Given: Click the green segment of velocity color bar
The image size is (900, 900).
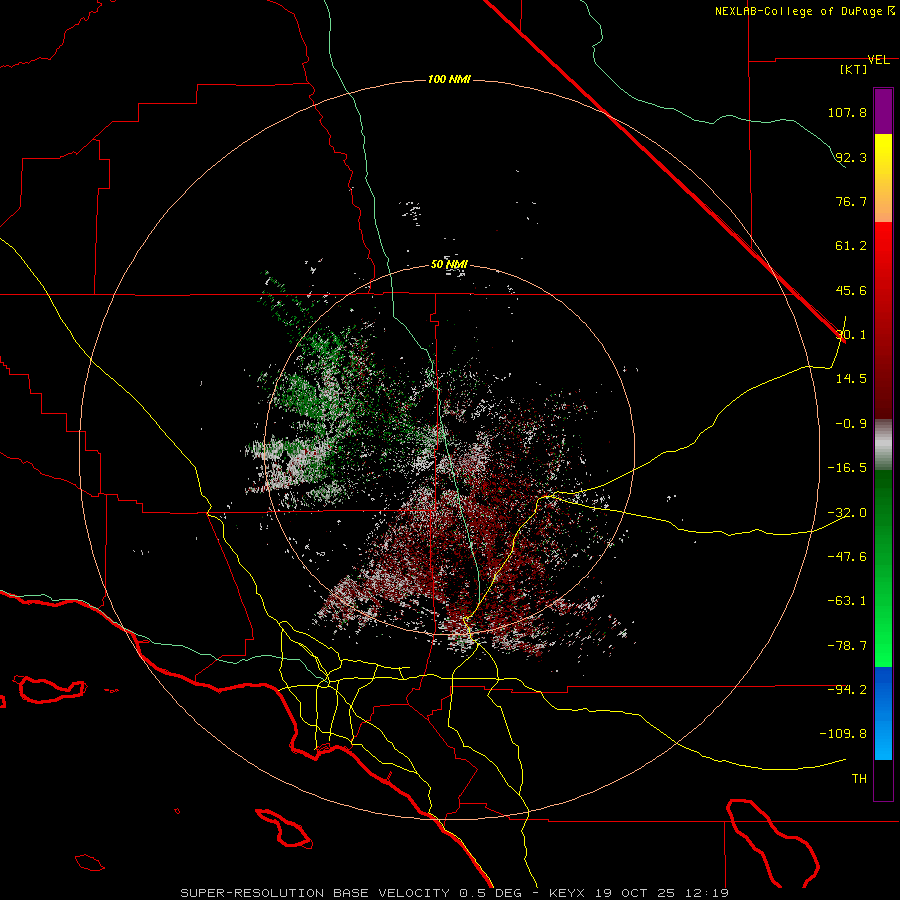Looking at the screenshot, I should tap(883, 568).
